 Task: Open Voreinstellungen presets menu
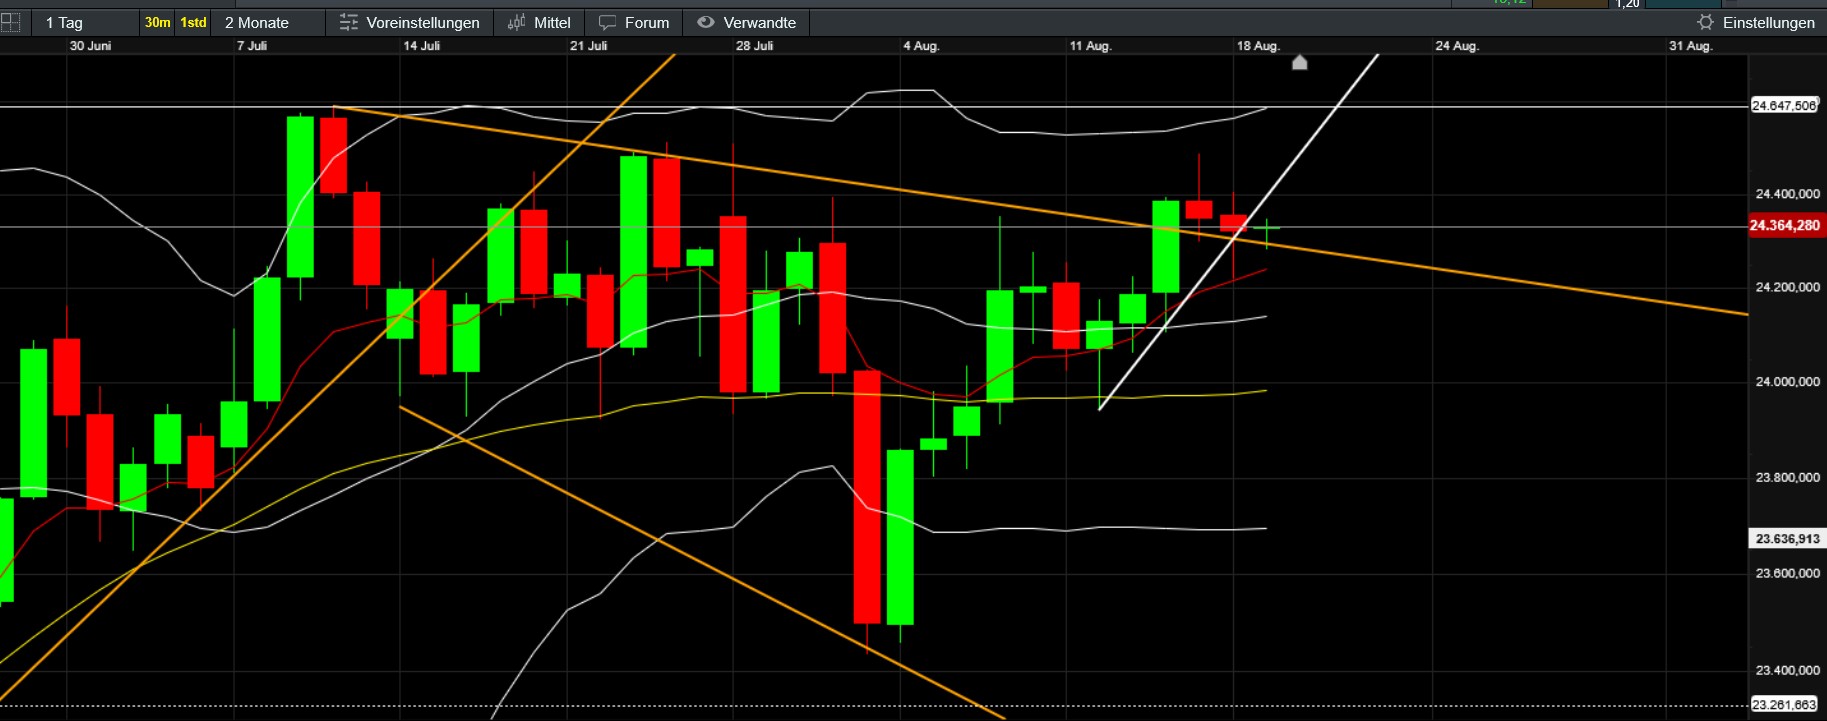409,22
